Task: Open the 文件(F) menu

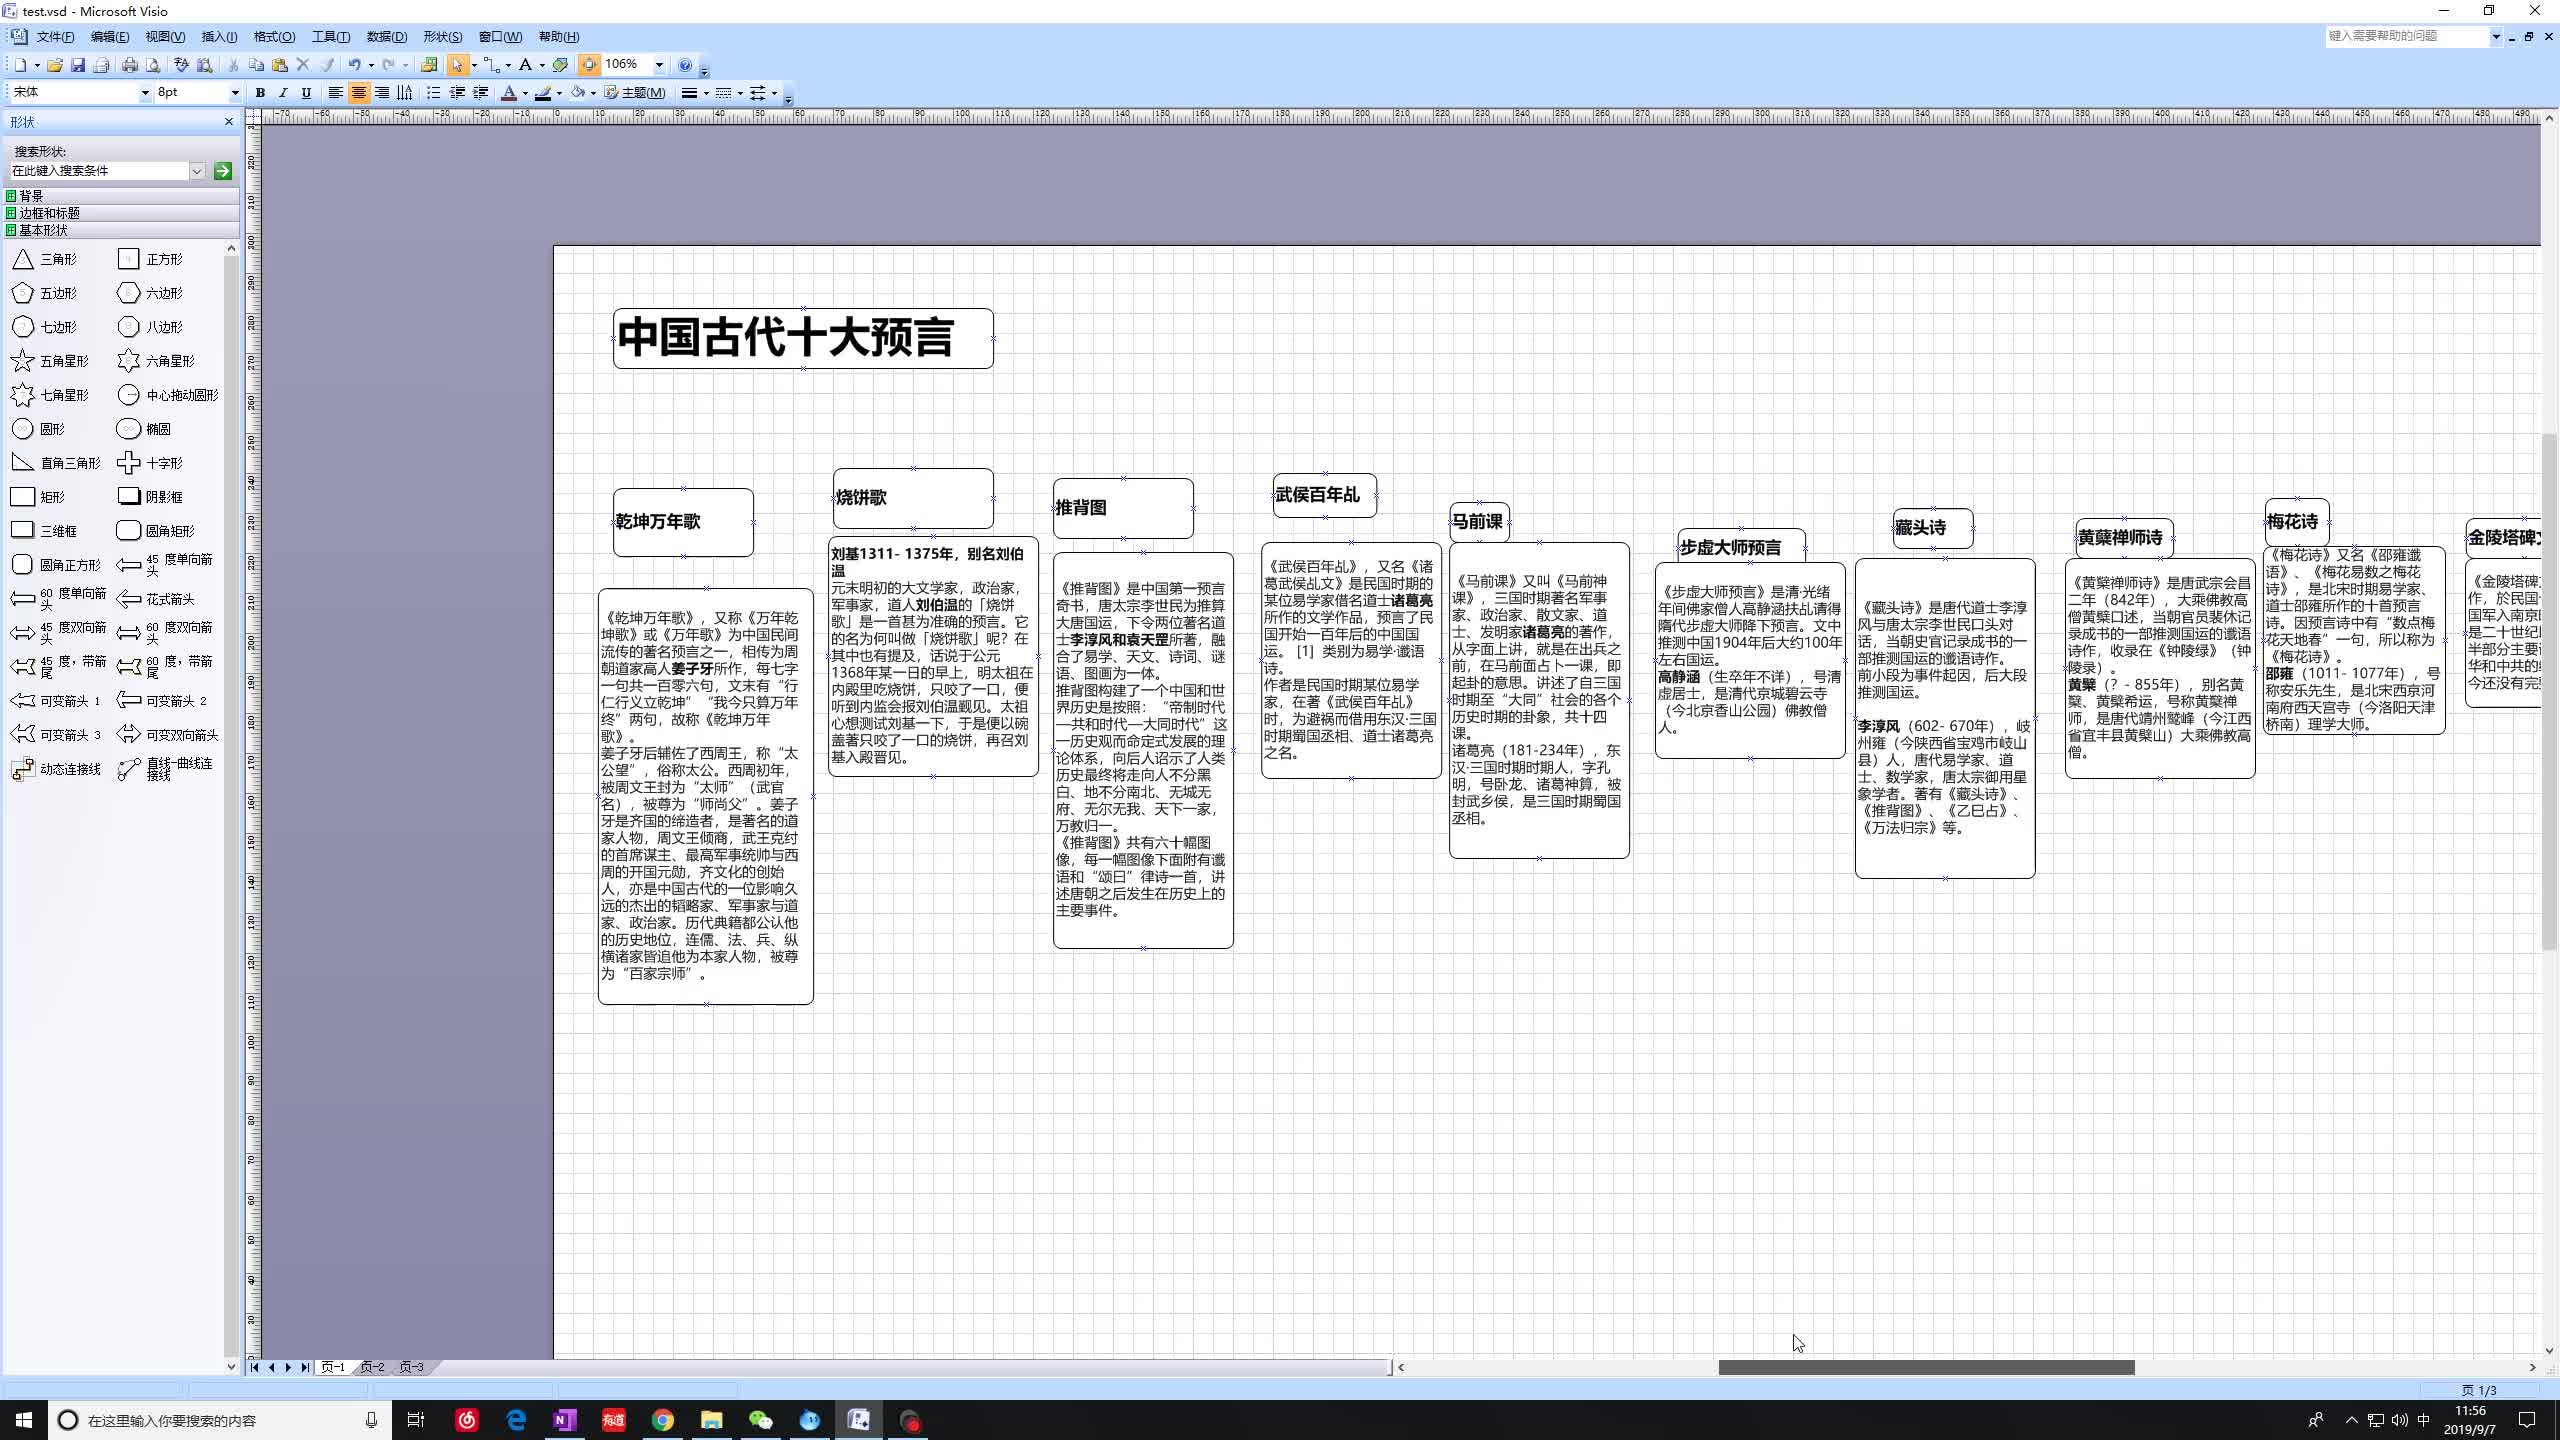Action: [55, 37]
